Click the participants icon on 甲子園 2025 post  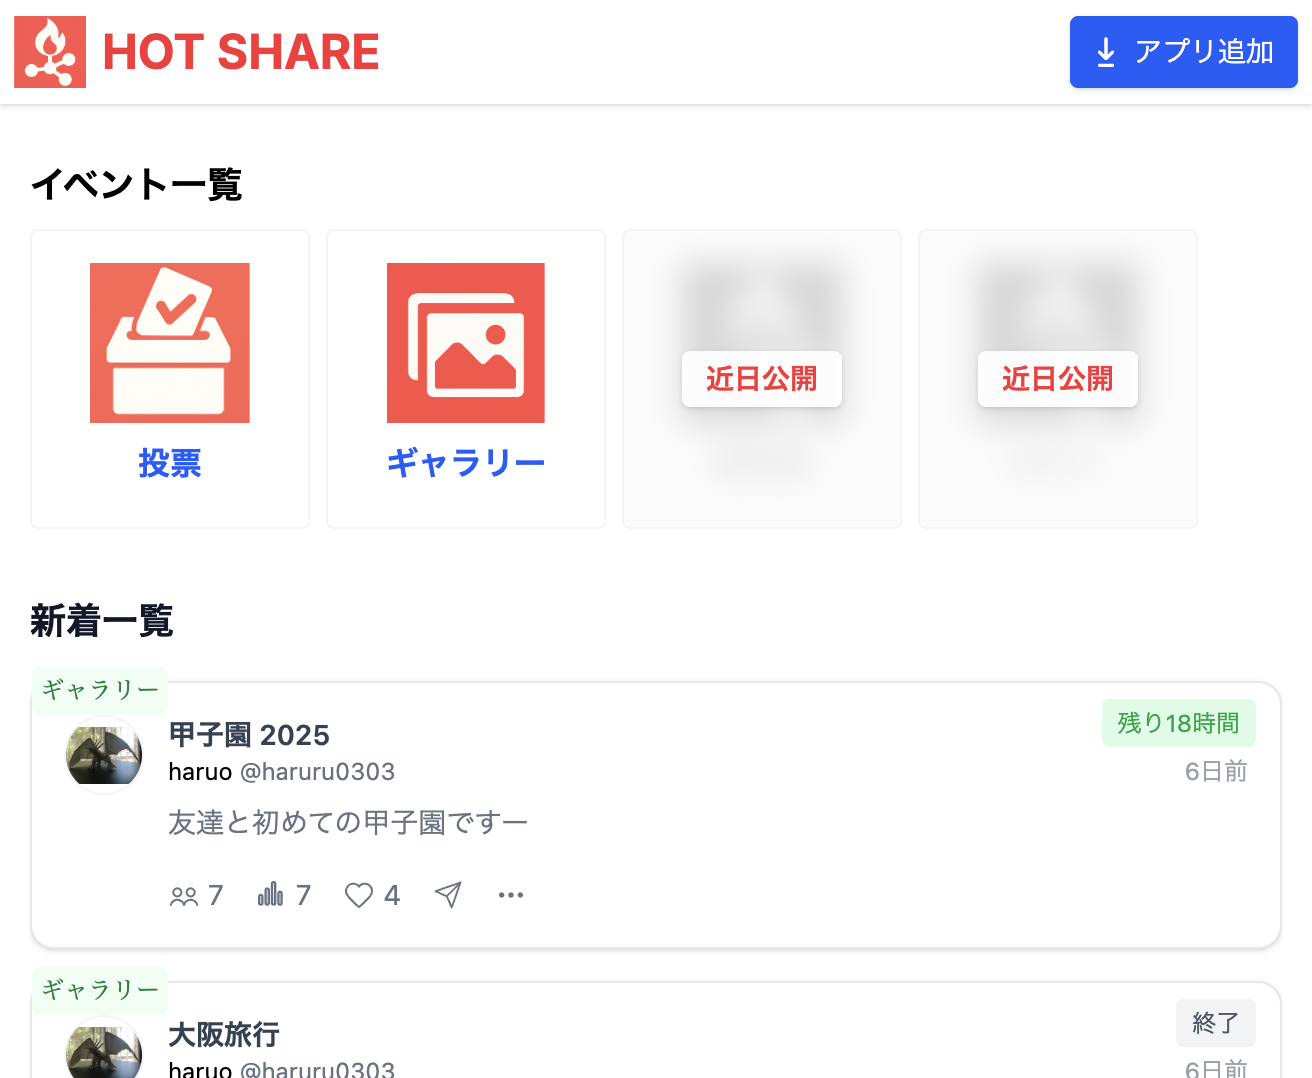[x=184, y=896]
